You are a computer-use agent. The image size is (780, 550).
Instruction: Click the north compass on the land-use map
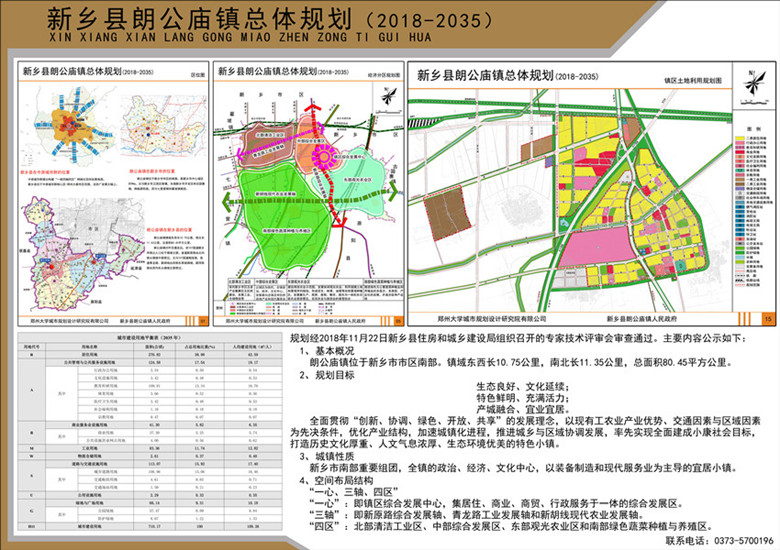click(755, 83)
